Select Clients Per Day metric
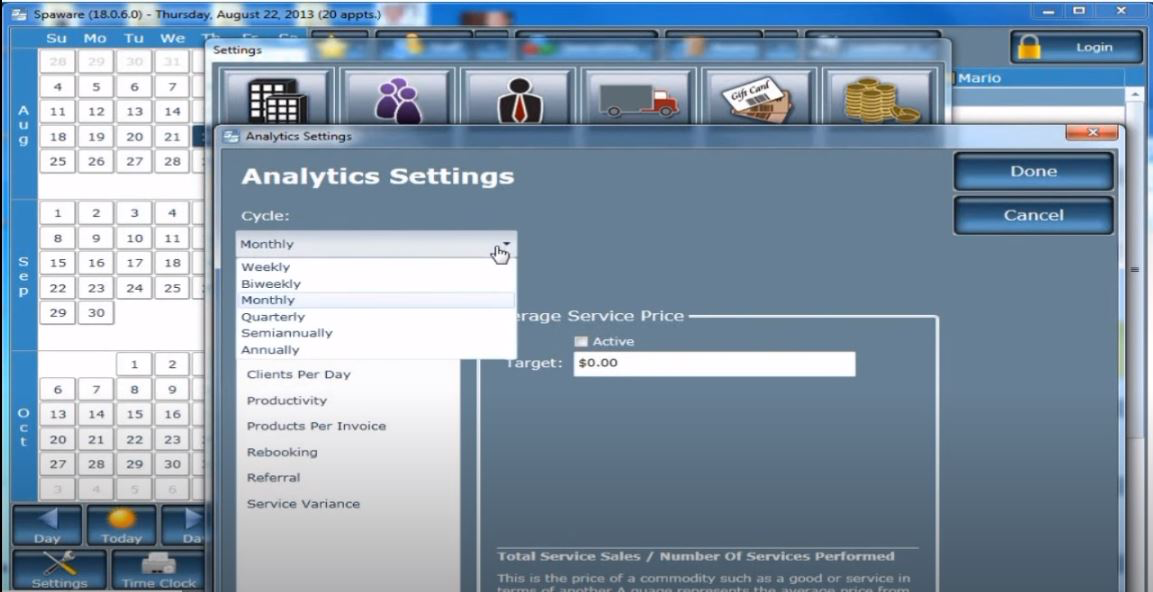The height and width of the screenshot is (592, 1153). click(299, 374)
